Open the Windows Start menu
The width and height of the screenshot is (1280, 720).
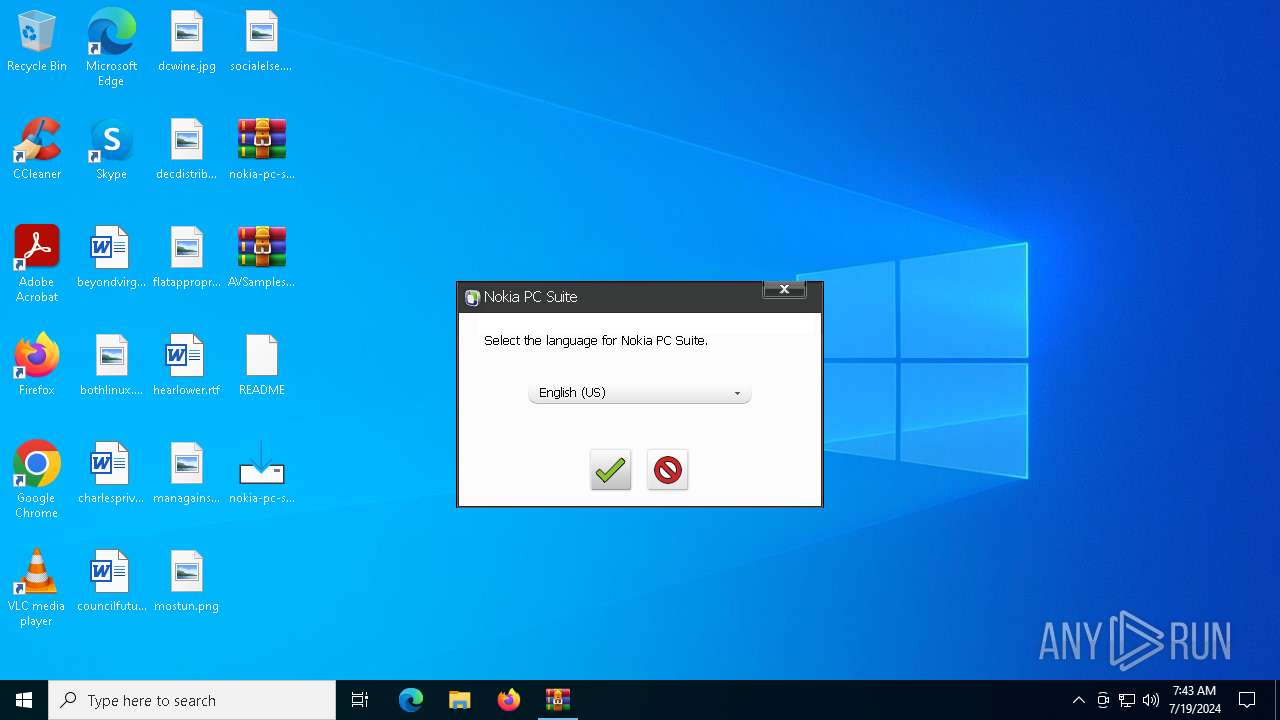click(x=24, y=700)
